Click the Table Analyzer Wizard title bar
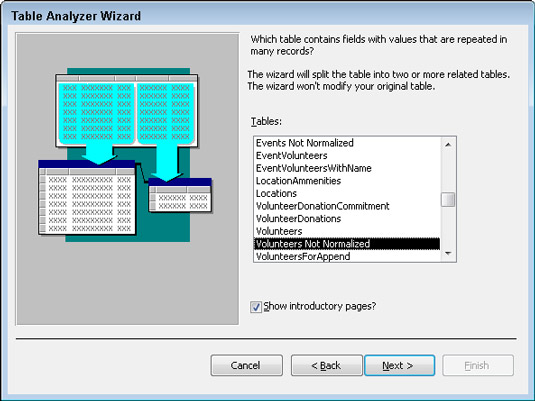This screenshot has height=401, width=535. [x=268, y=16]
